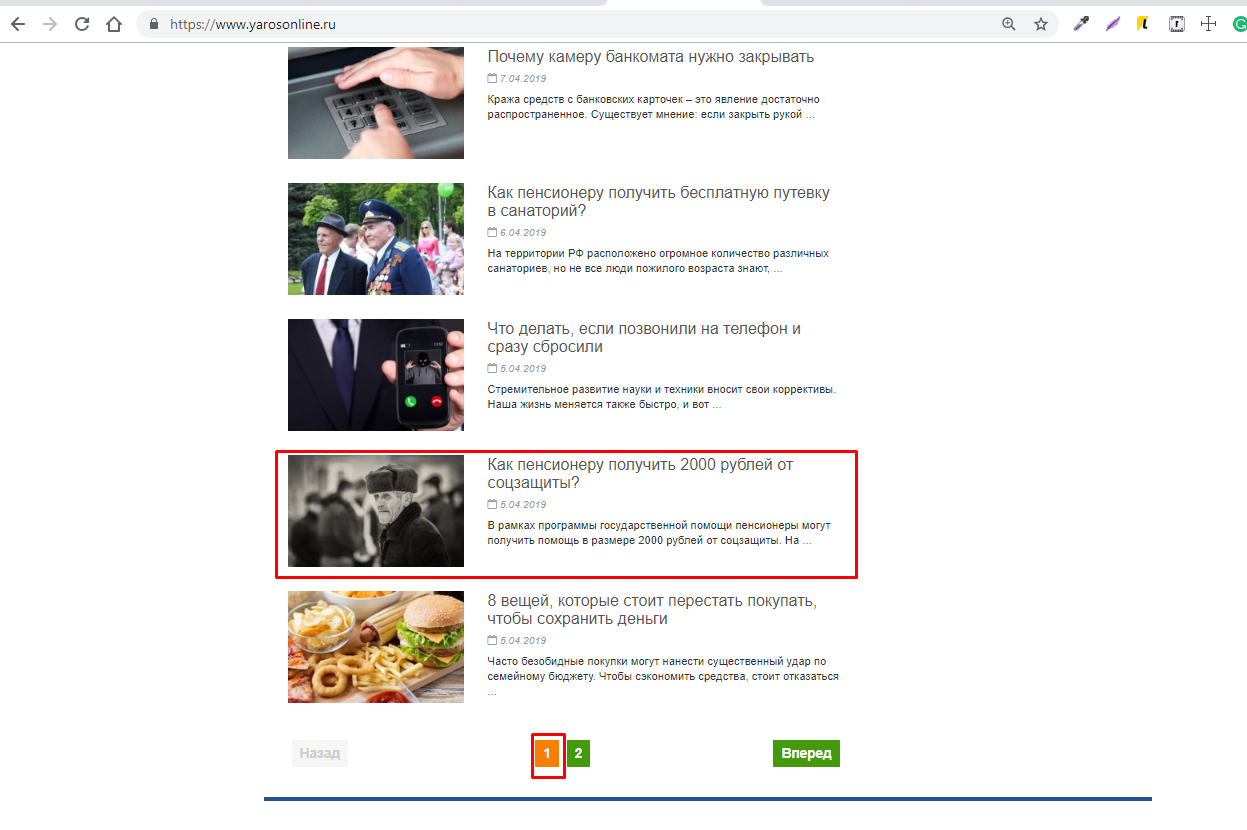Open the zoom magnifier in address bar

pyautogui.click(x=1009, y=24)
